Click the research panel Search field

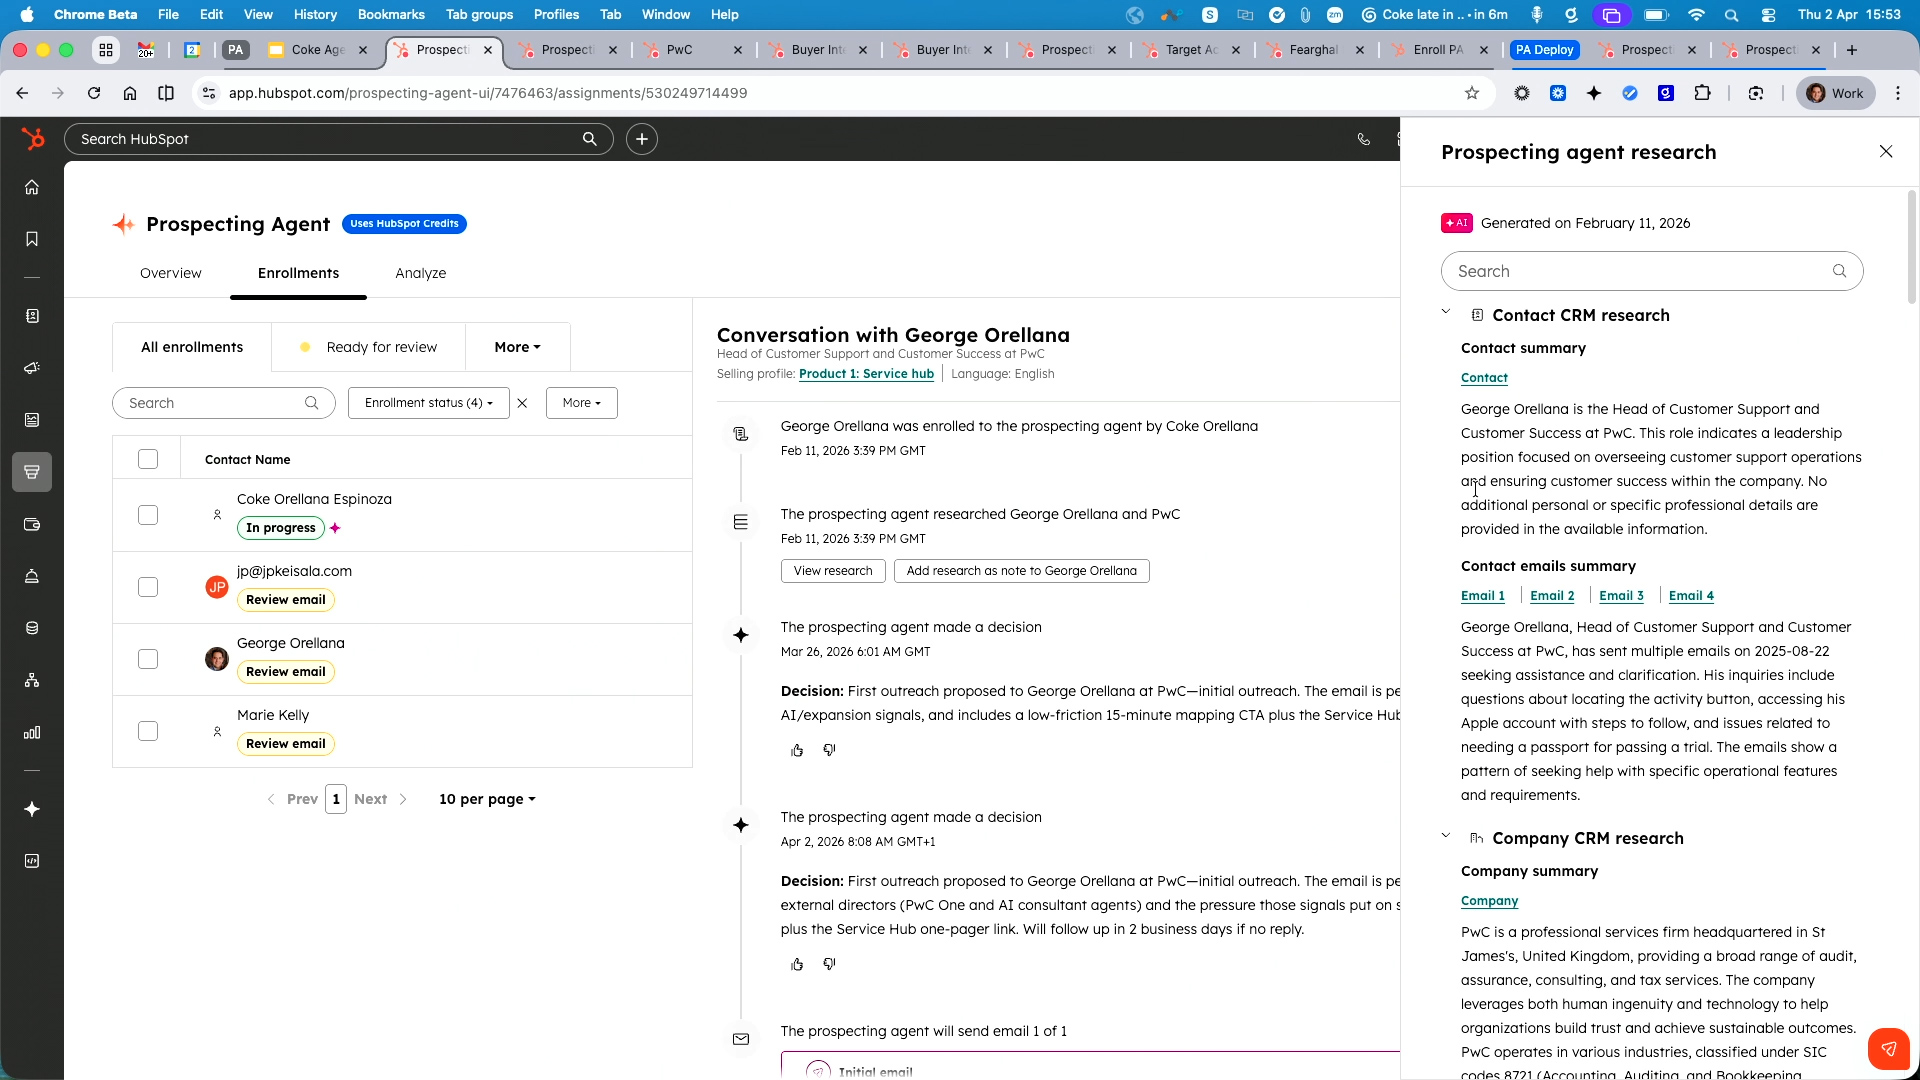(x=1638, y=271)
